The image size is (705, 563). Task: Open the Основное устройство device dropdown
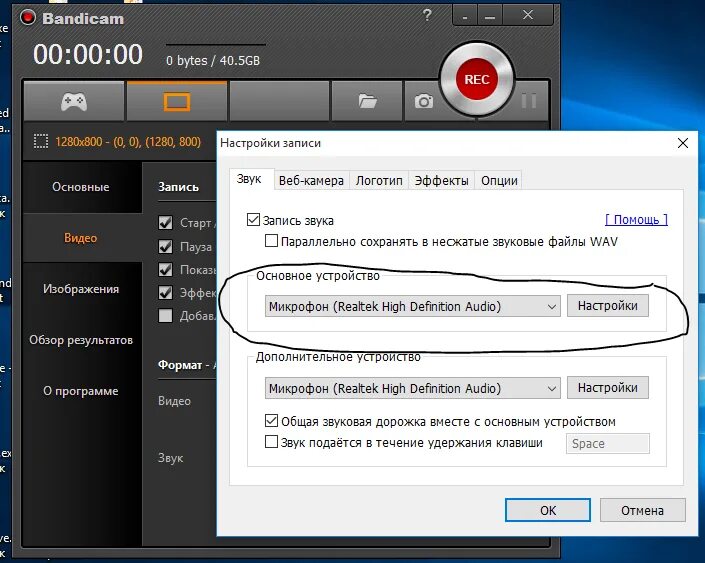412,306
